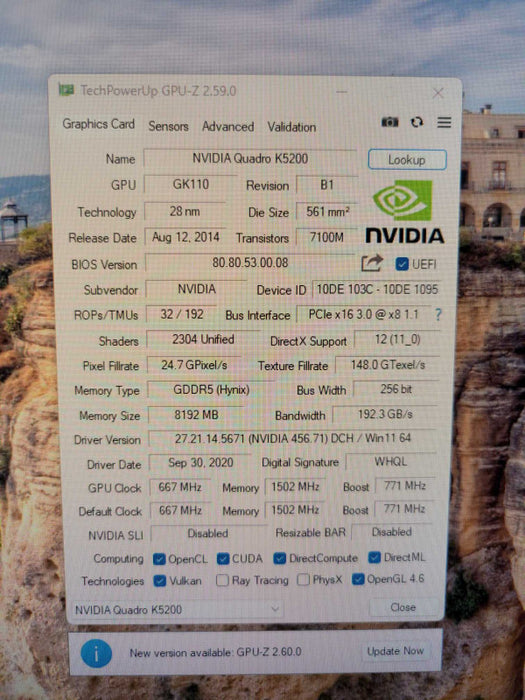This screenshot has width=525, height=700.
Task: Click the Driver Version 27.21.14.5671 field
Action: click(292, 438)
